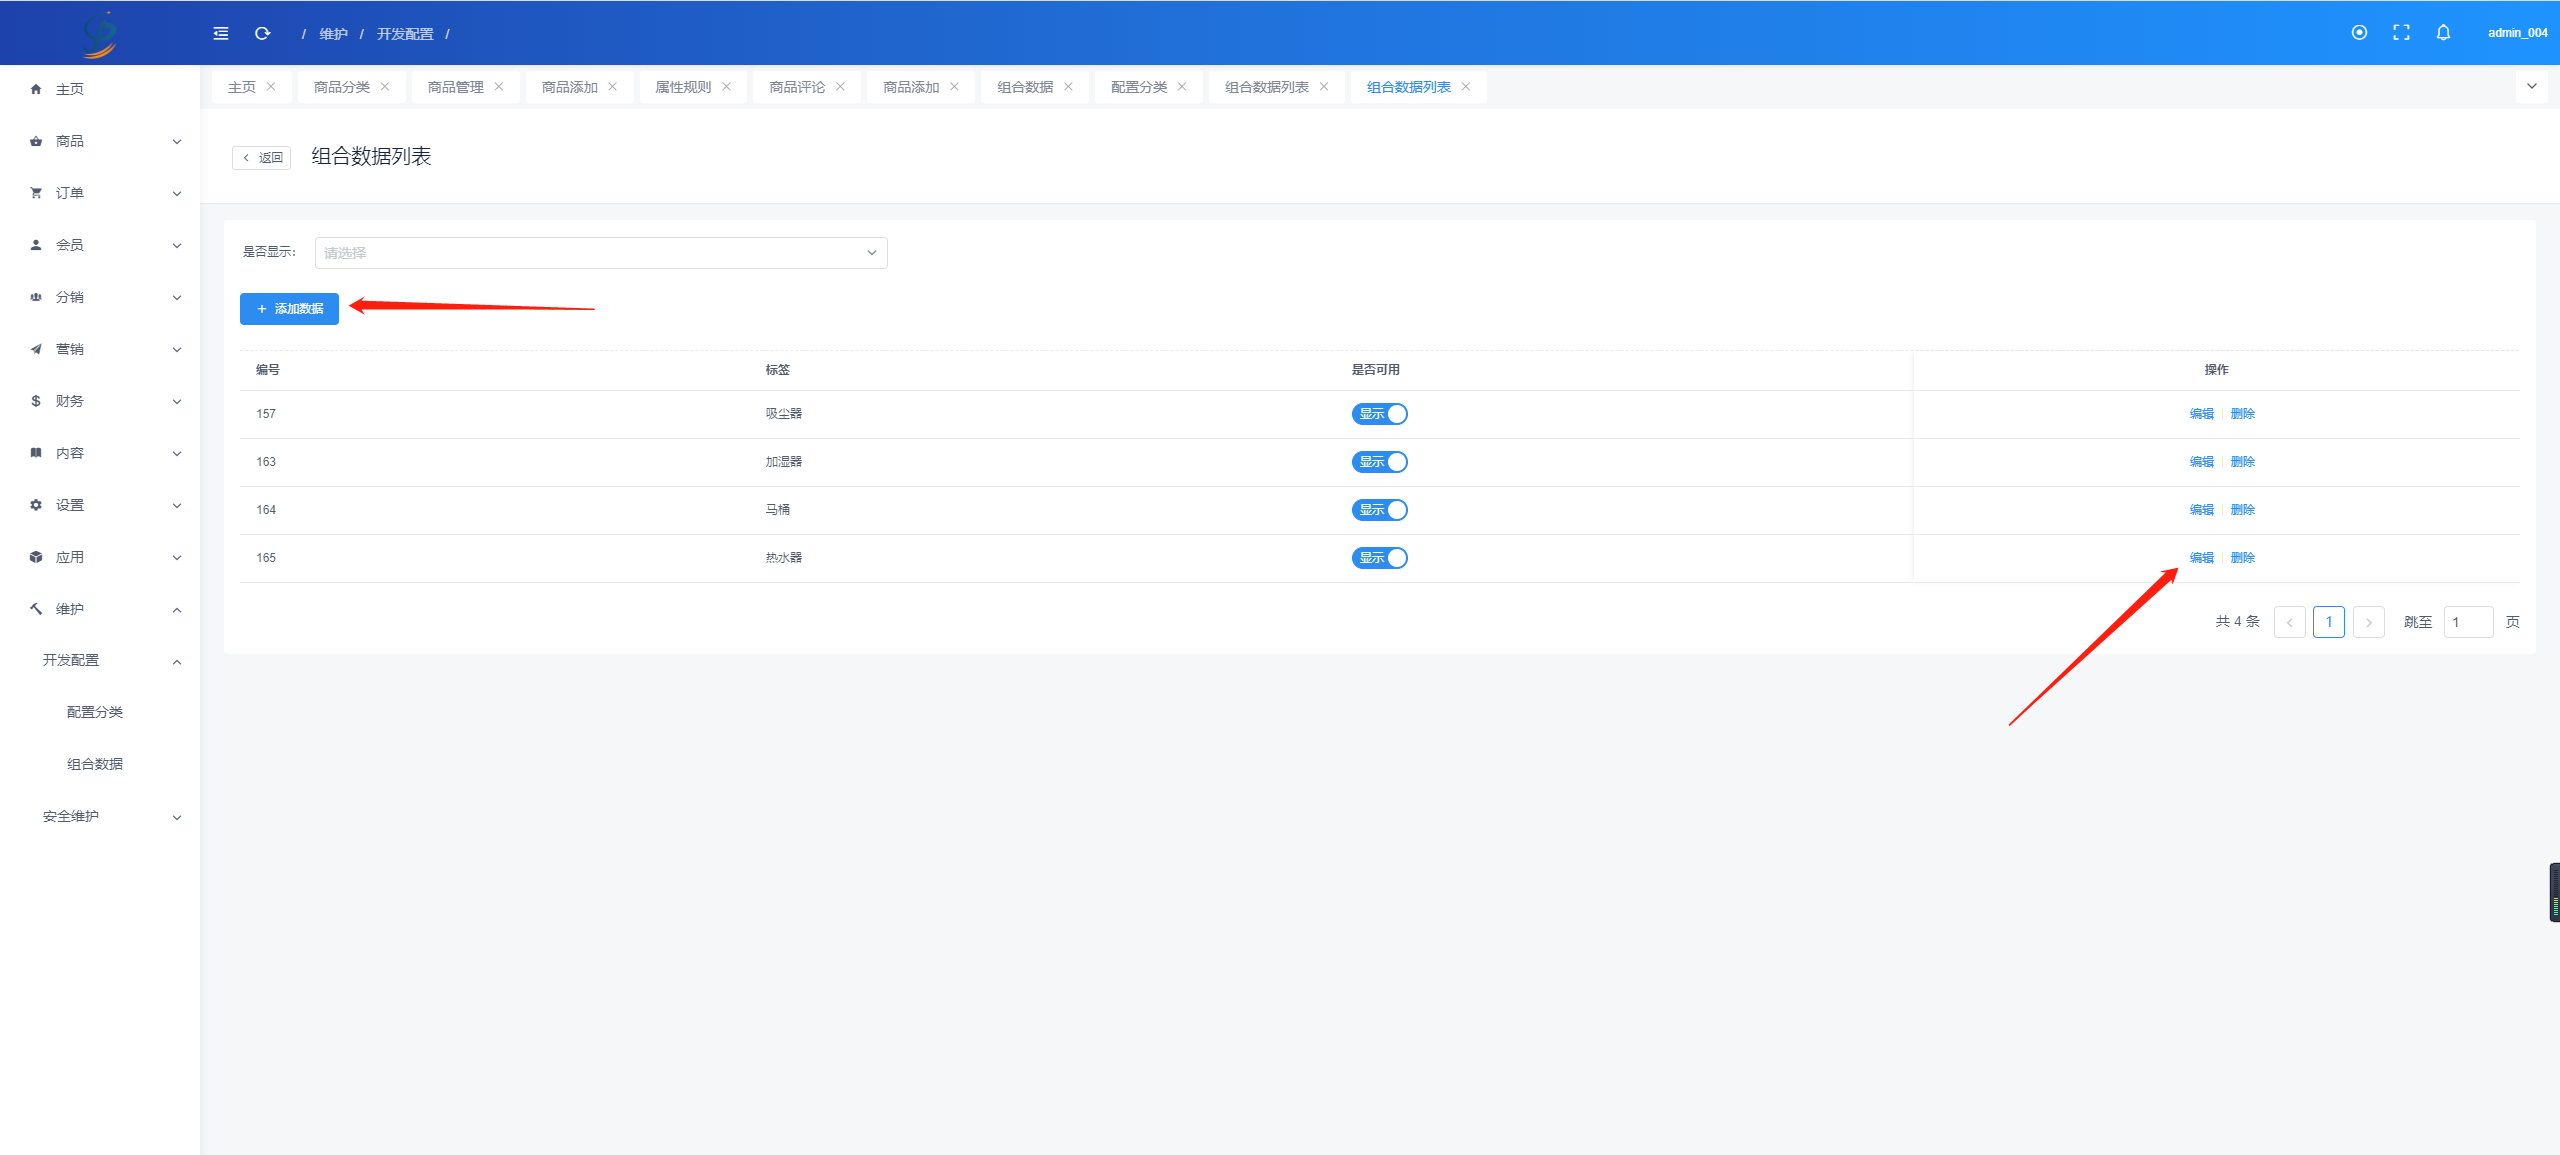
Task: Close the 主页 tab
Action: coord(271,87)
